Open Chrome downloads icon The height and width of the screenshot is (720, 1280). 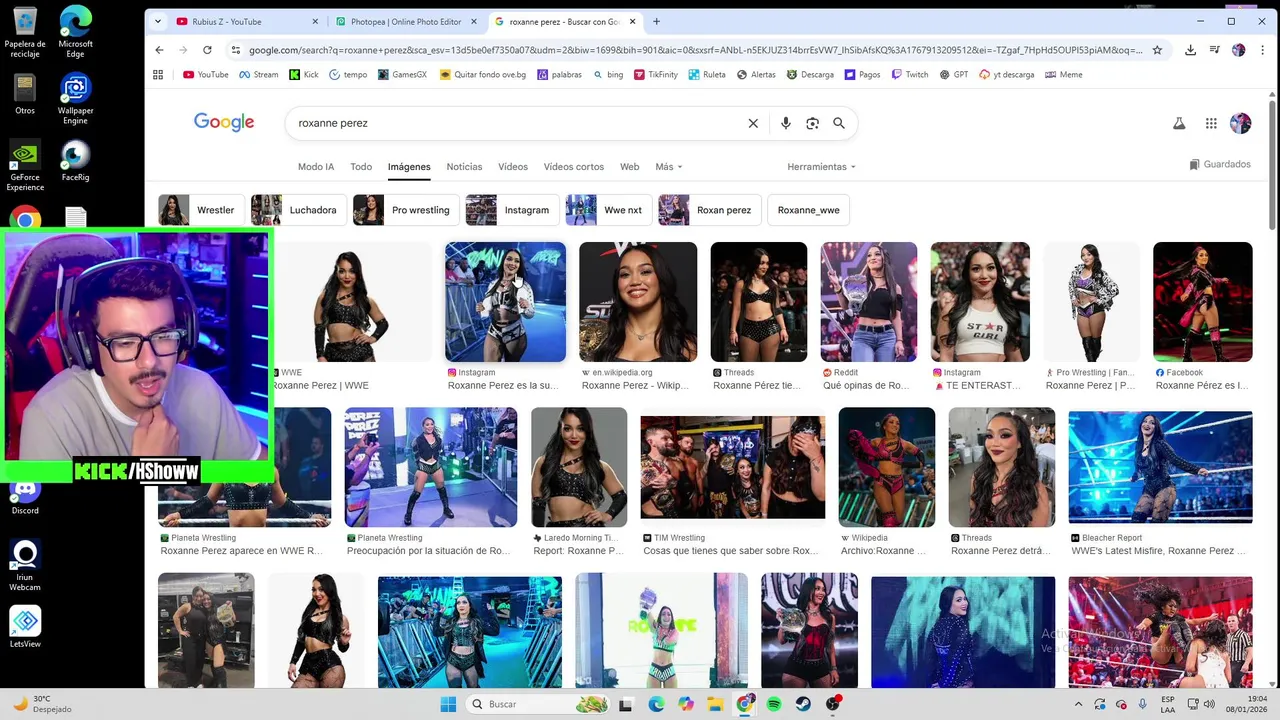point(1190,50)
